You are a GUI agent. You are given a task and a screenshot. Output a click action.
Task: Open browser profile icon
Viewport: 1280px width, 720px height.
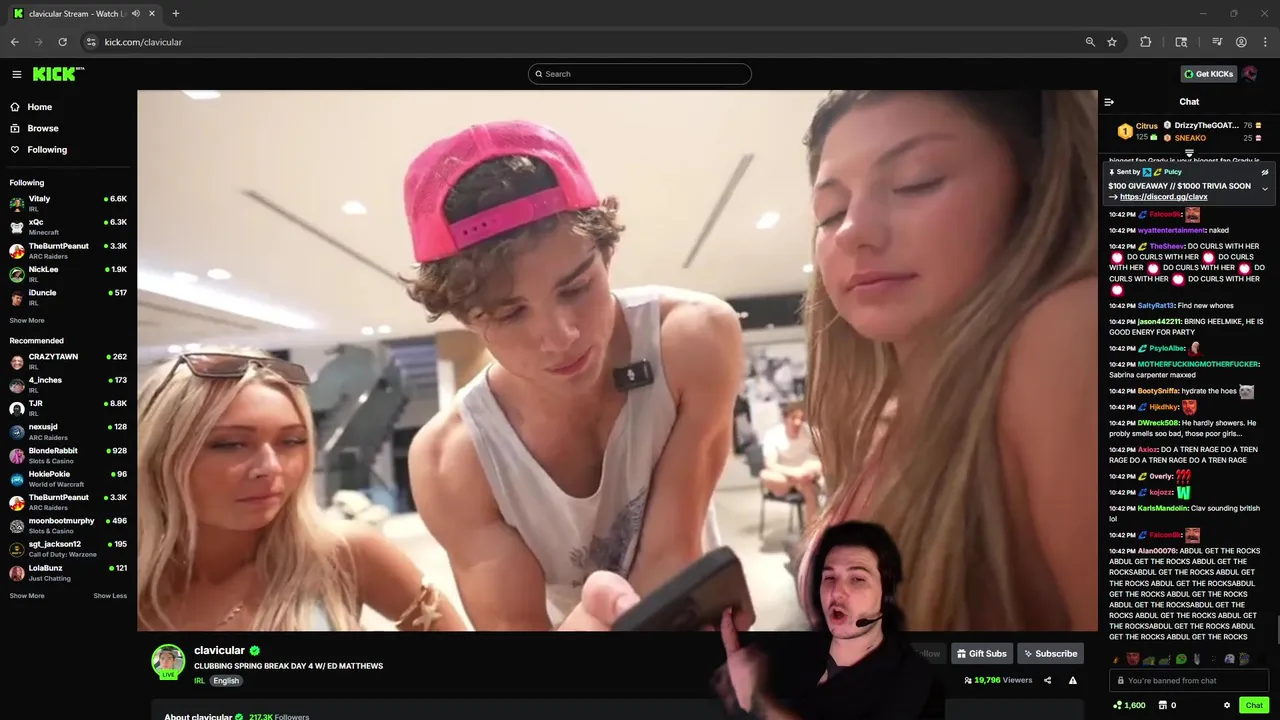pyautogui.click(x=1241, y=42)
